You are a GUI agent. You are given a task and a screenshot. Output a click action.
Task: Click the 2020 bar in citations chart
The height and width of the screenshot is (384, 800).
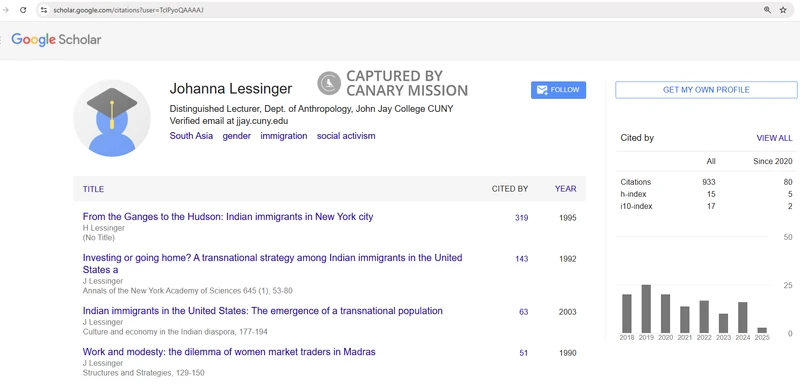[x=665, y=314]
